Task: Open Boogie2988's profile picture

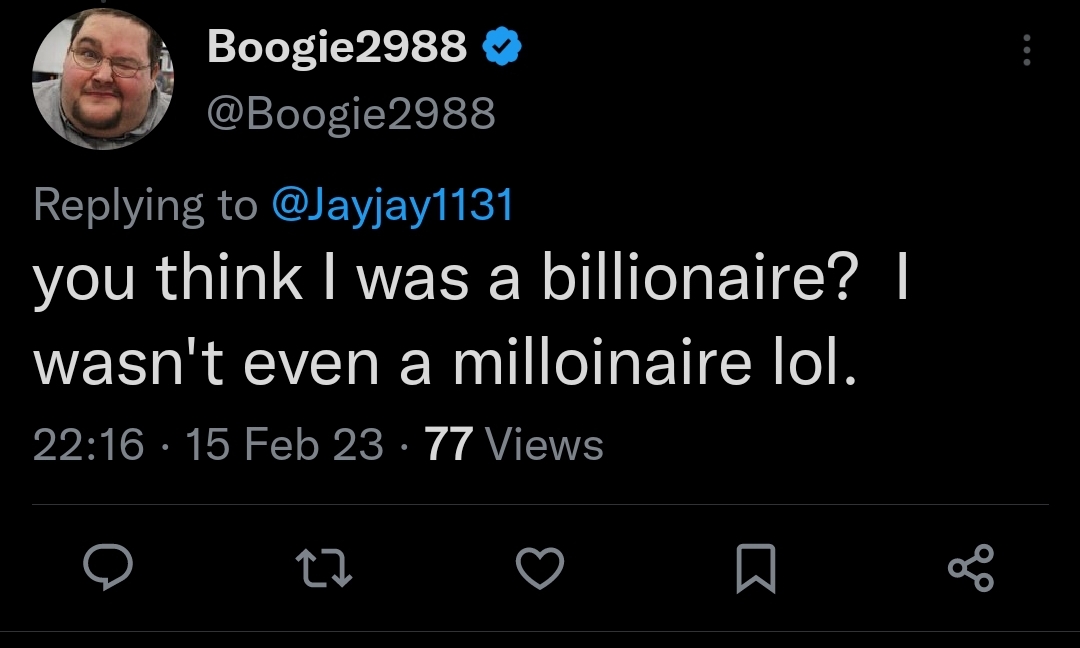Action: [103, 79]
